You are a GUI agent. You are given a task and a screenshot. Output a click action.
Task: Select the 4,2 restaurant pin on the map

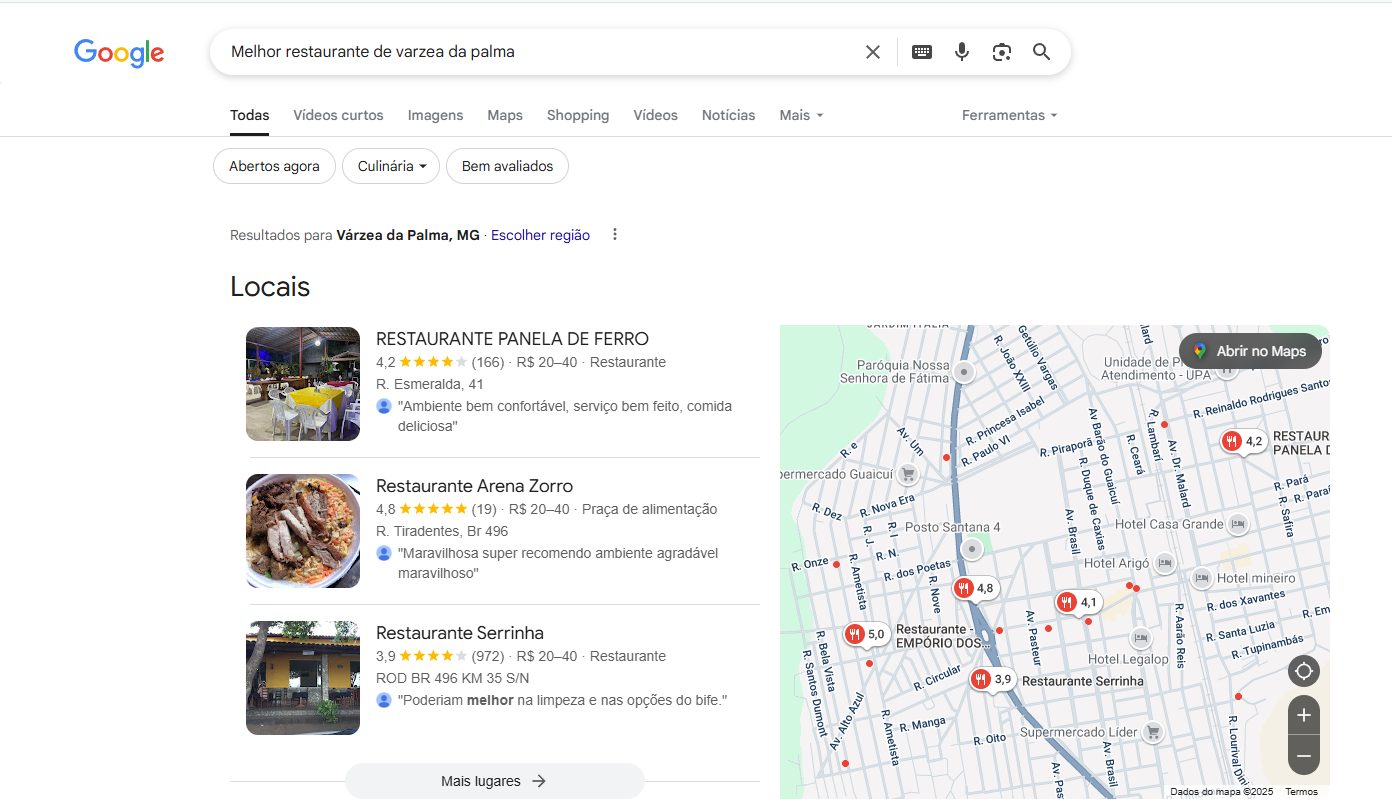pos(1244,441)
